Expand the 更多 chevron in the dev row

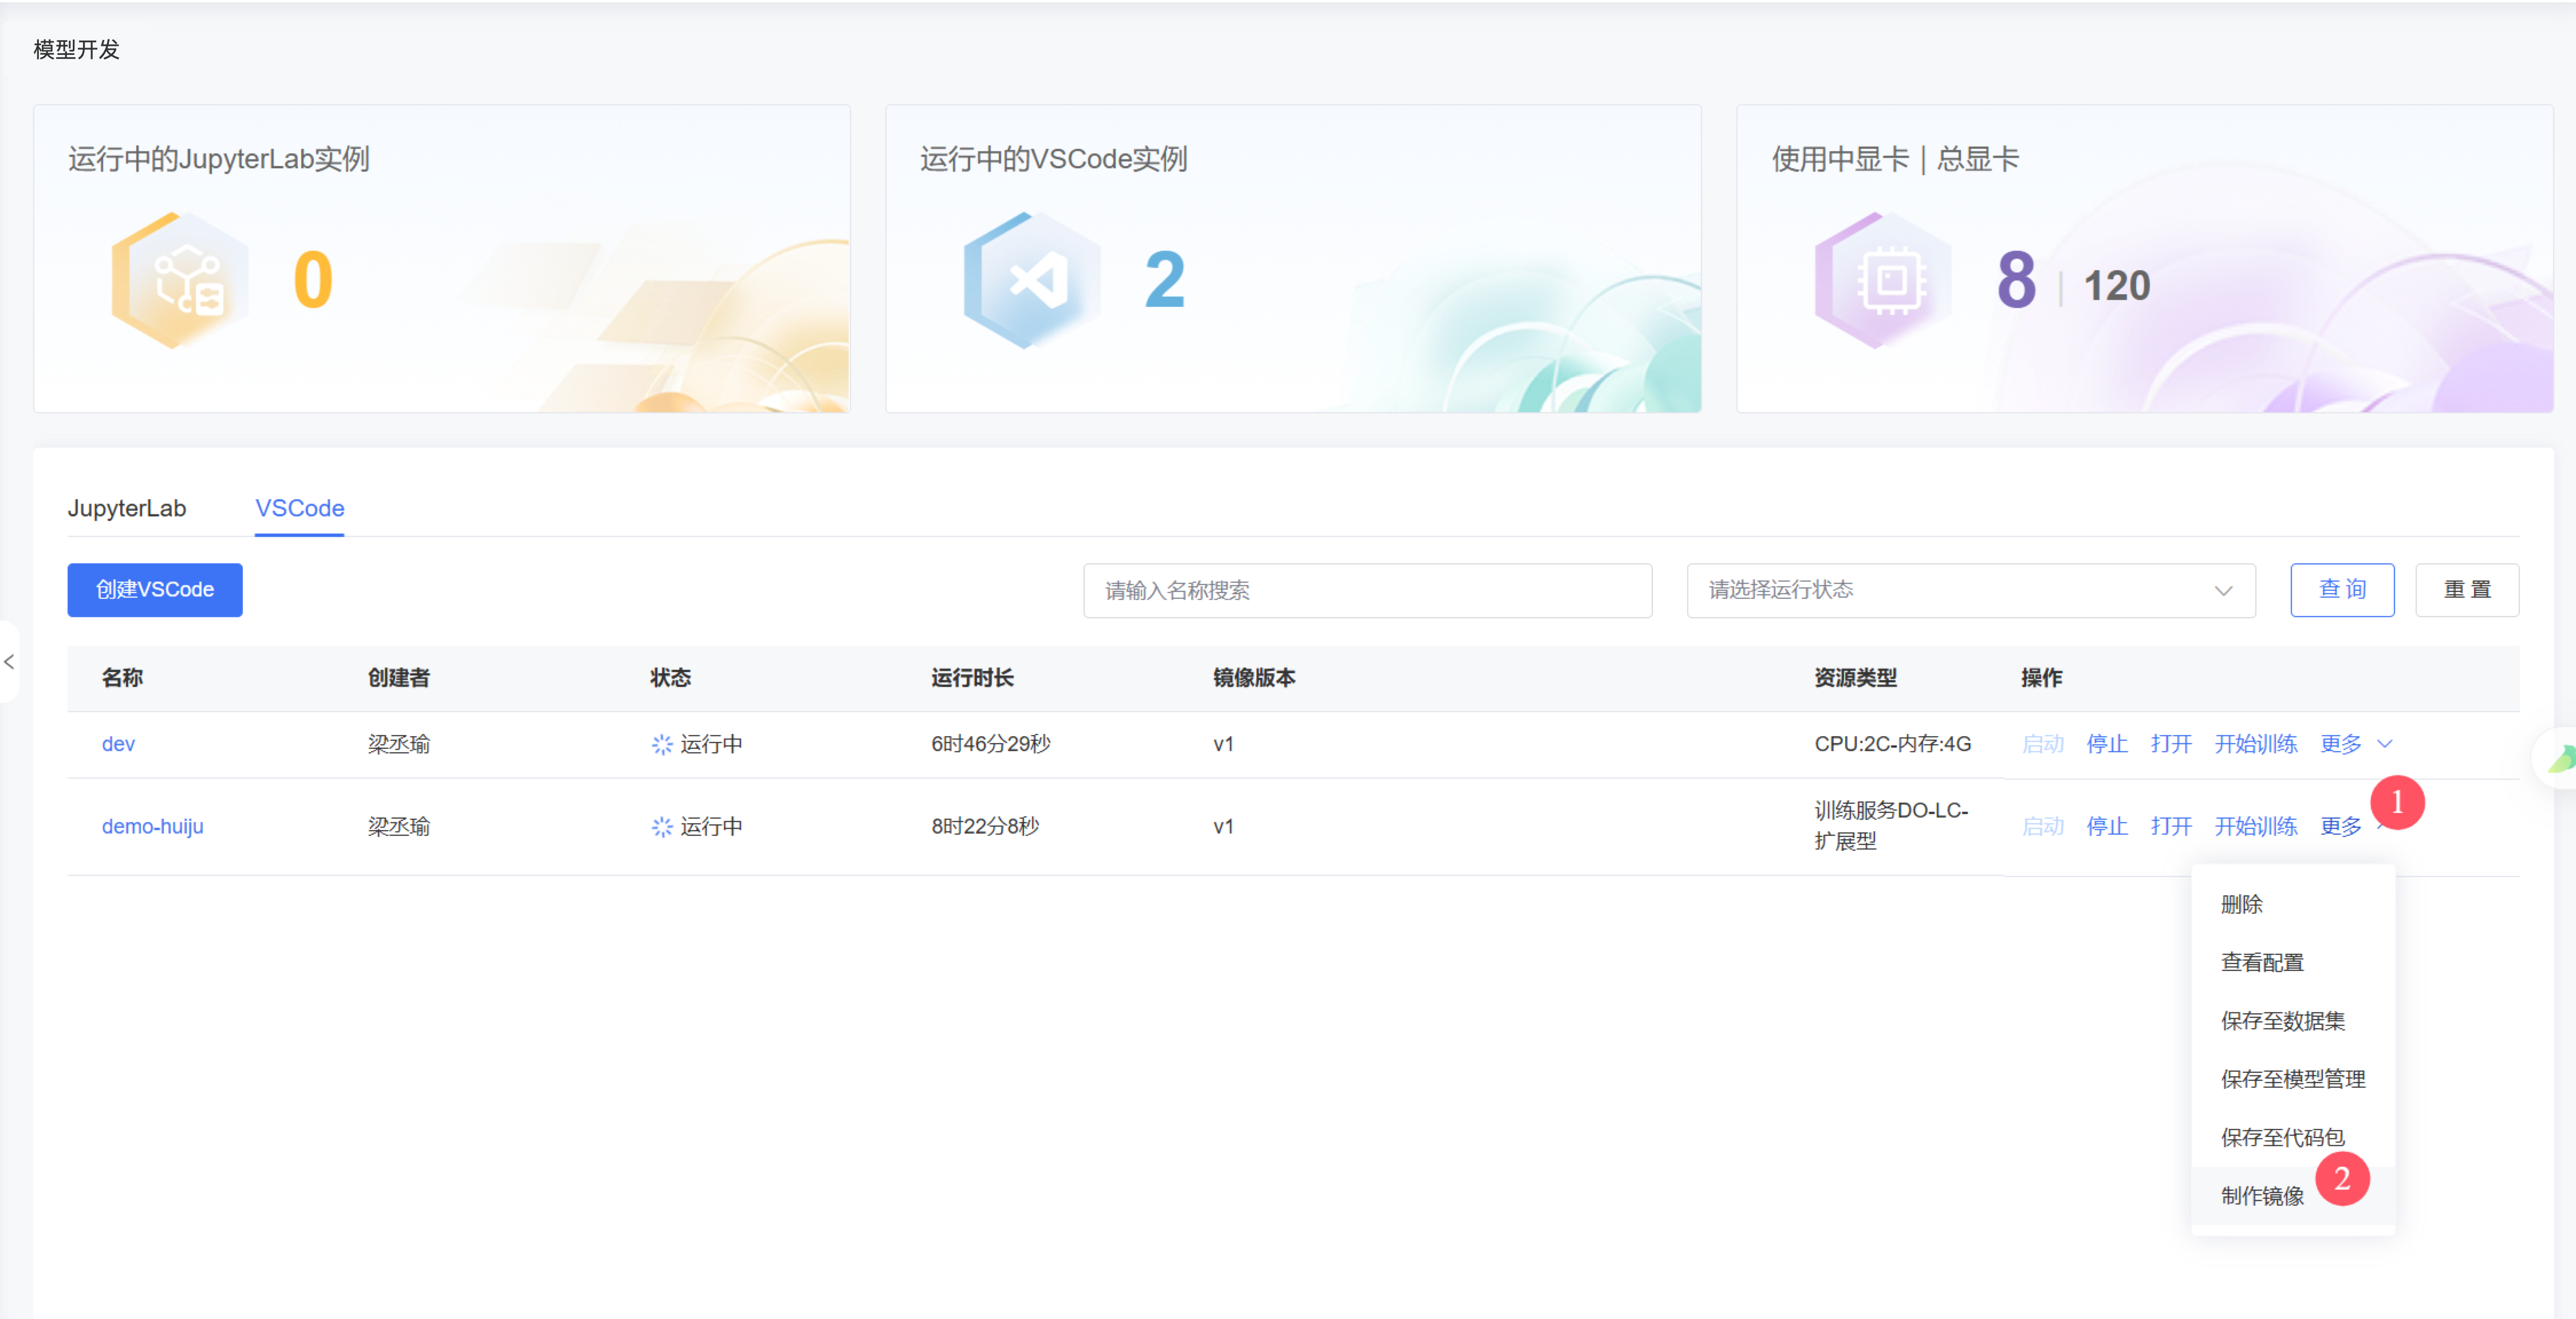click(x=2384, y=744)
